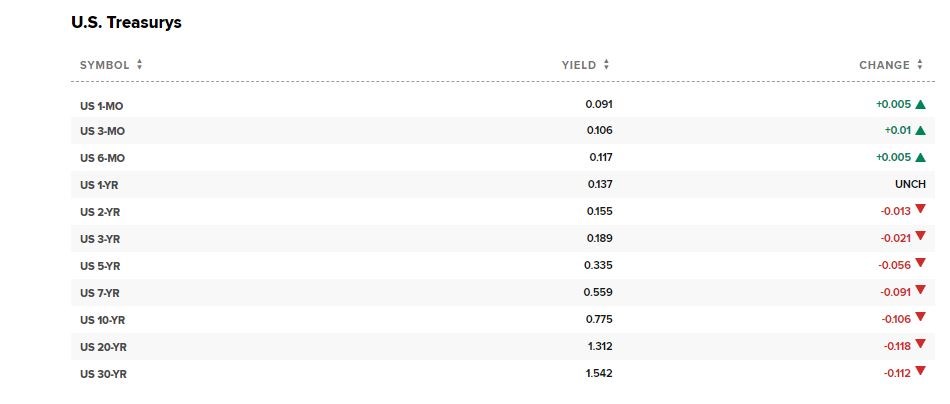Click the UNCH change value for US 1-YR
This screenshot has height=404, width=950.
[910, 185]
